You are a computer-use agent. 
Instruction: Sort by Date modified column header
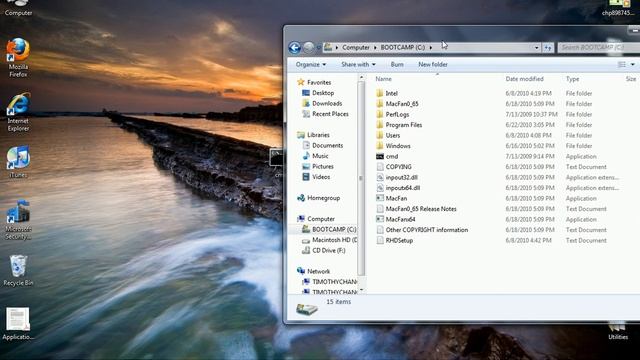(524, 79)
